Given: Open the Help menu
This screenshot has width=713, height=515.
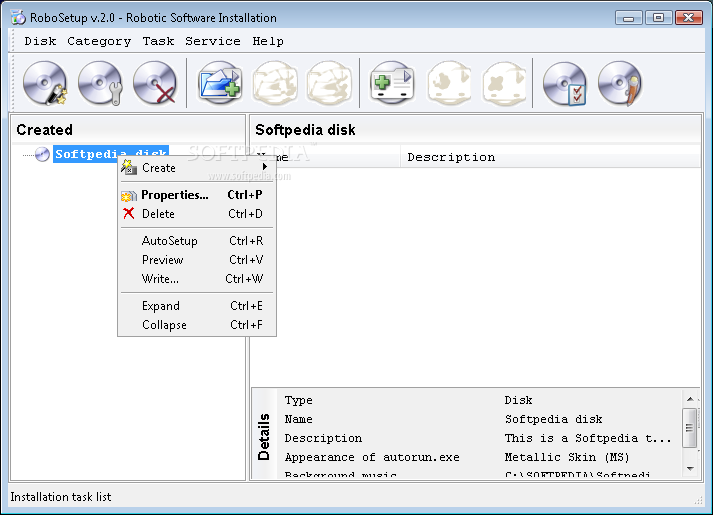Looking at the screenshot, I should click(x=268, y=41).
